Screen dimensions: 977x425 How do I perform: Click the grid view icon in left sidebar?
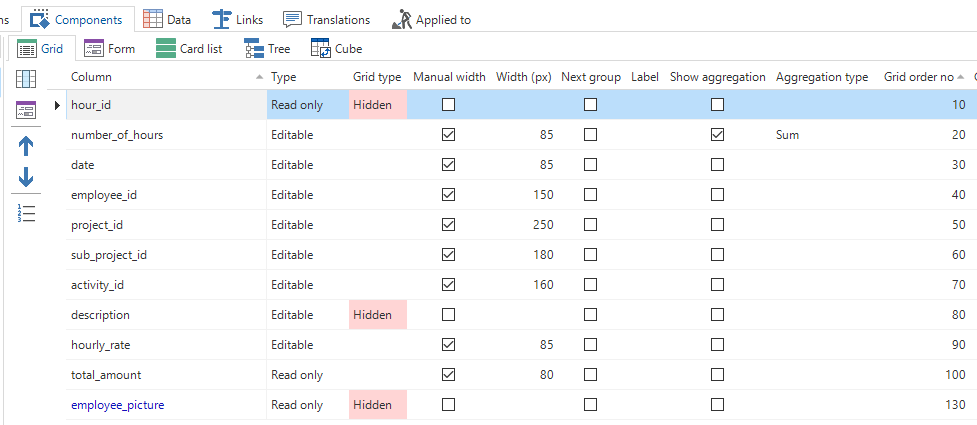26,79
